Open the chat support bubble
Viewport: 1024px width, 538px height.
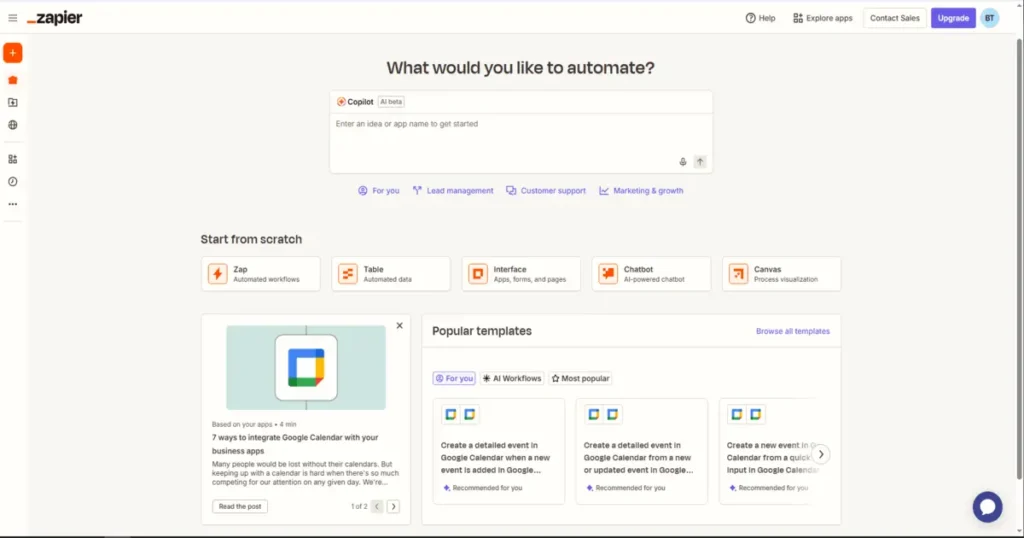click(987, 507)
